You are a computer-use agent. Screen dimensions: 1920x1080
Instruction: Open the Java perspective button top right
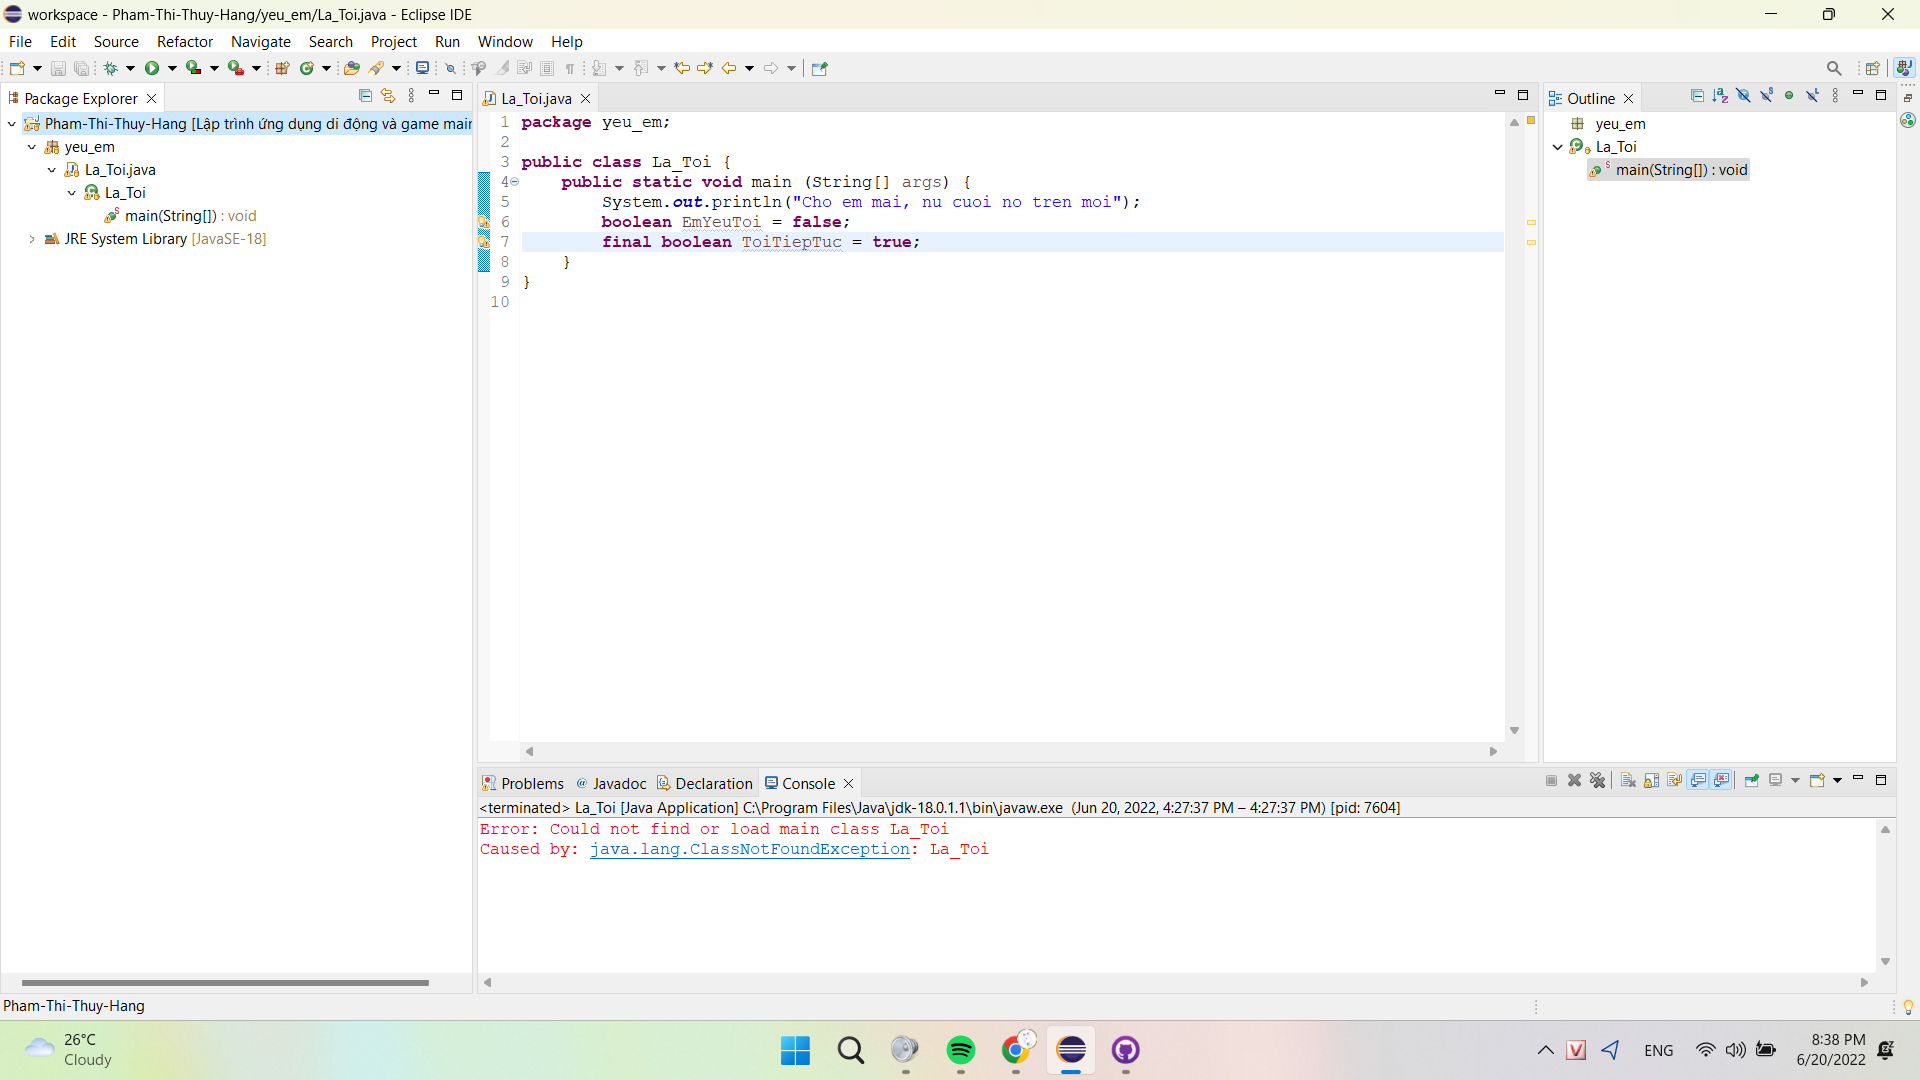click(1905, 67)
